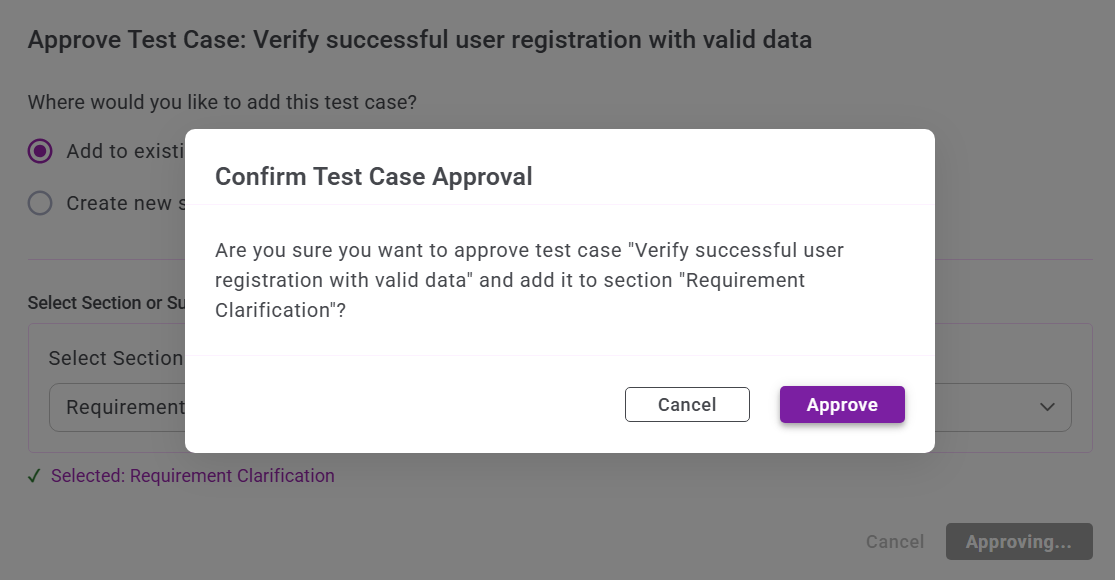Click the 'Selected: Requirement Clarification' text
The image size is (1115, 580).
pos(192,476)
